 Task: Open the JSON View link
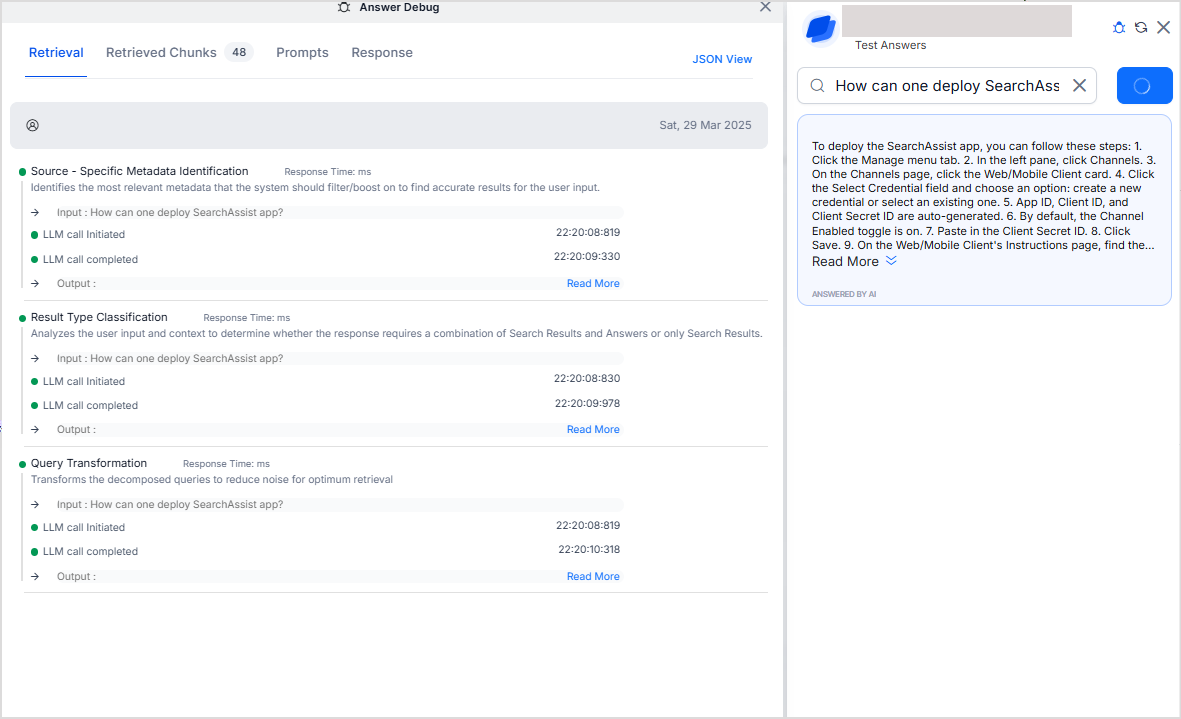click(x=722, y=59)
